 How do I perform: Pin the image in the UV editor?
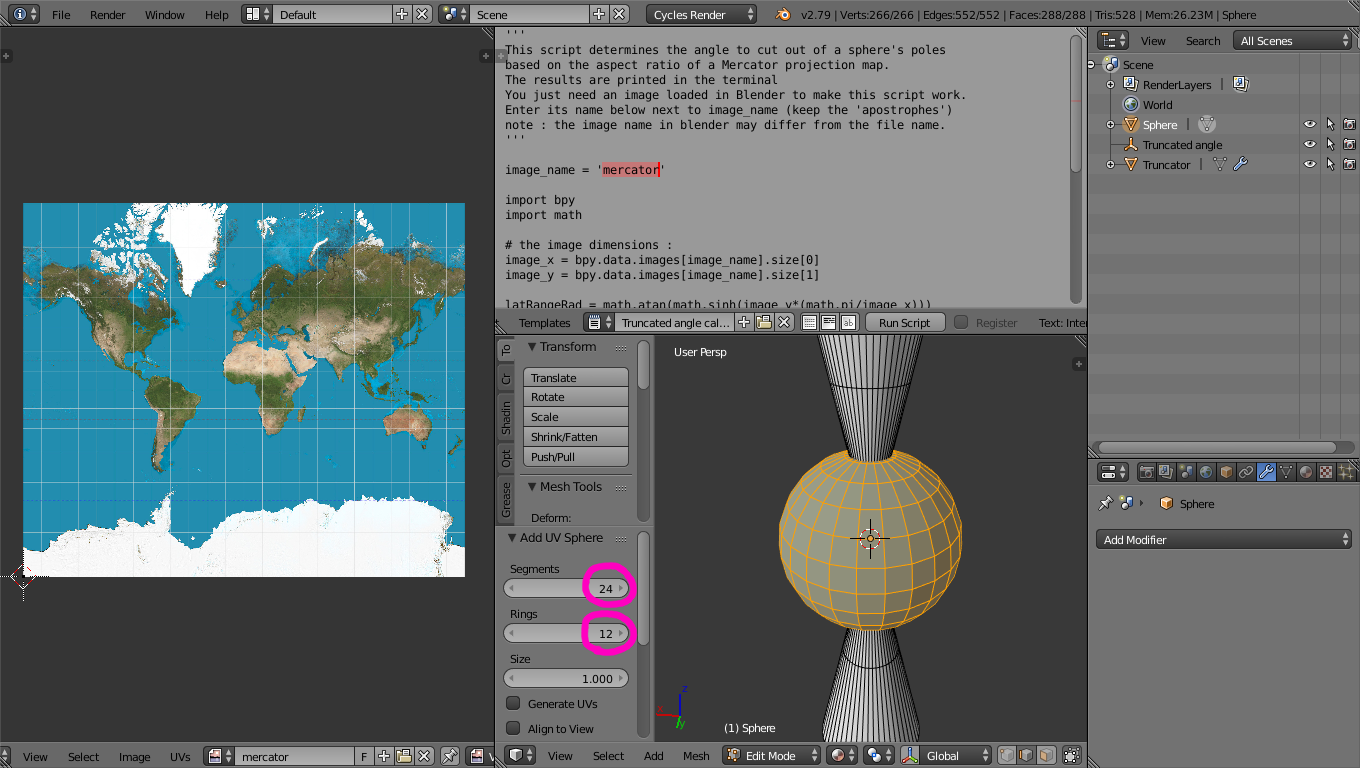450,756
